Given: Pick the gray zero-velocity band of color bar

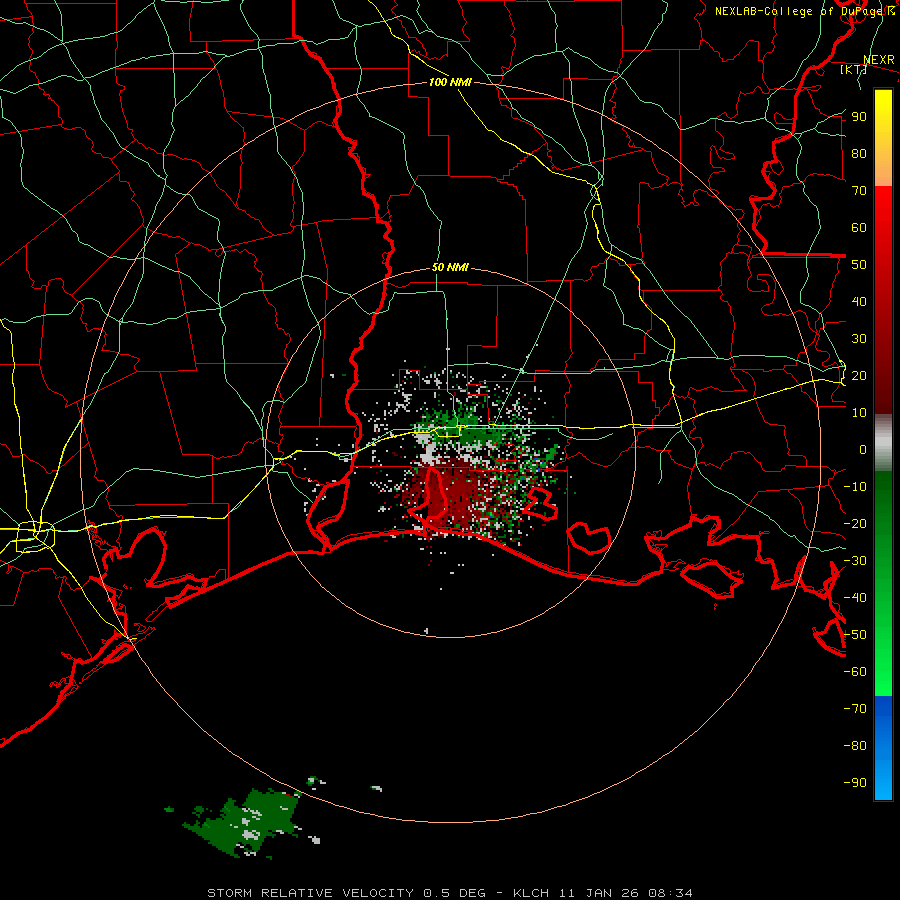Looking at the screenshot, I should [x=883, y=442].
